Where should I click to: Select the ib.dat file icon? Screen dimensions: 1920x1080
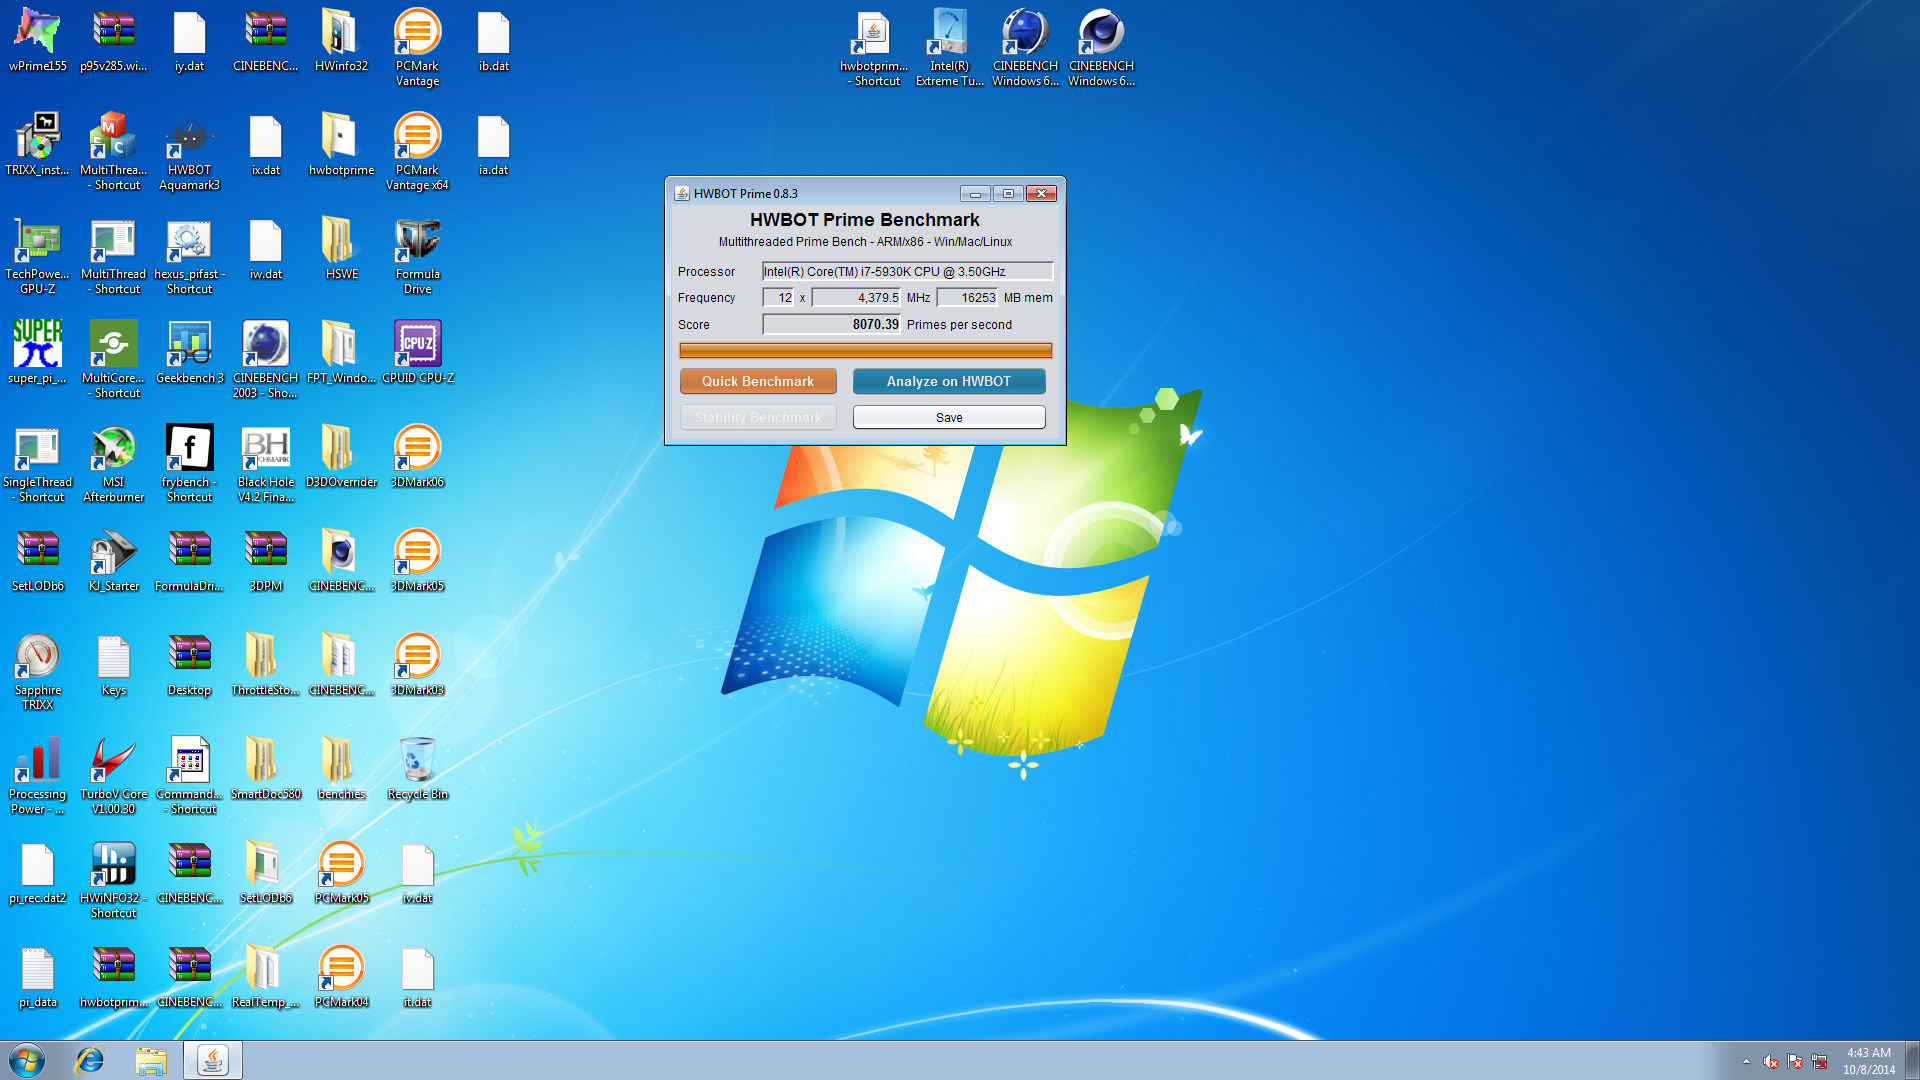point(493,40)
